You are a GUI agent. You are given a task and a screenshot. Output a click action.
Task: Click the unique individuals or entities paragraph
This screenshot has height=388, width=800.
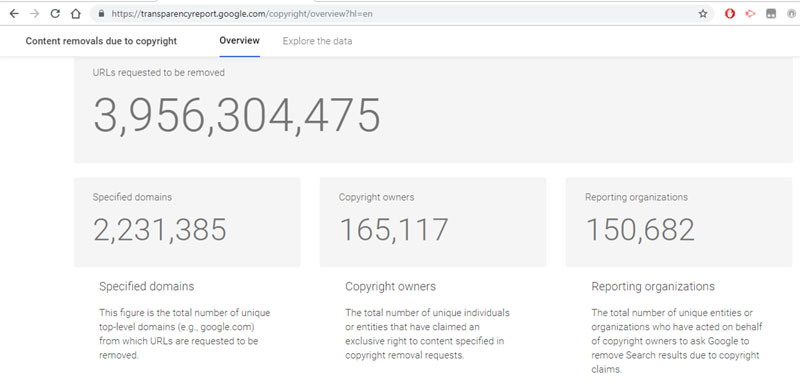point(427,334)
